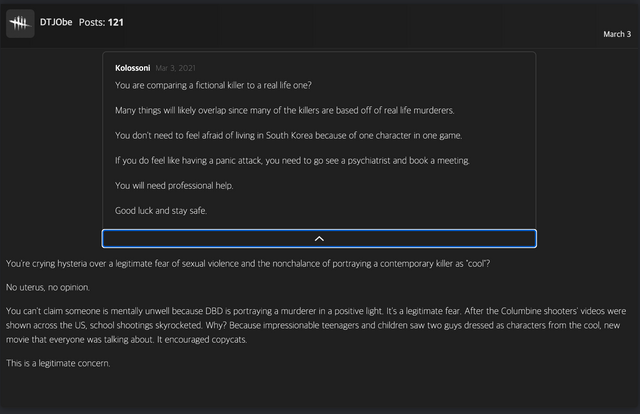Open the "March 3" post date permalink
This screenshot has height=414, width=640.
tap(616, 34)
